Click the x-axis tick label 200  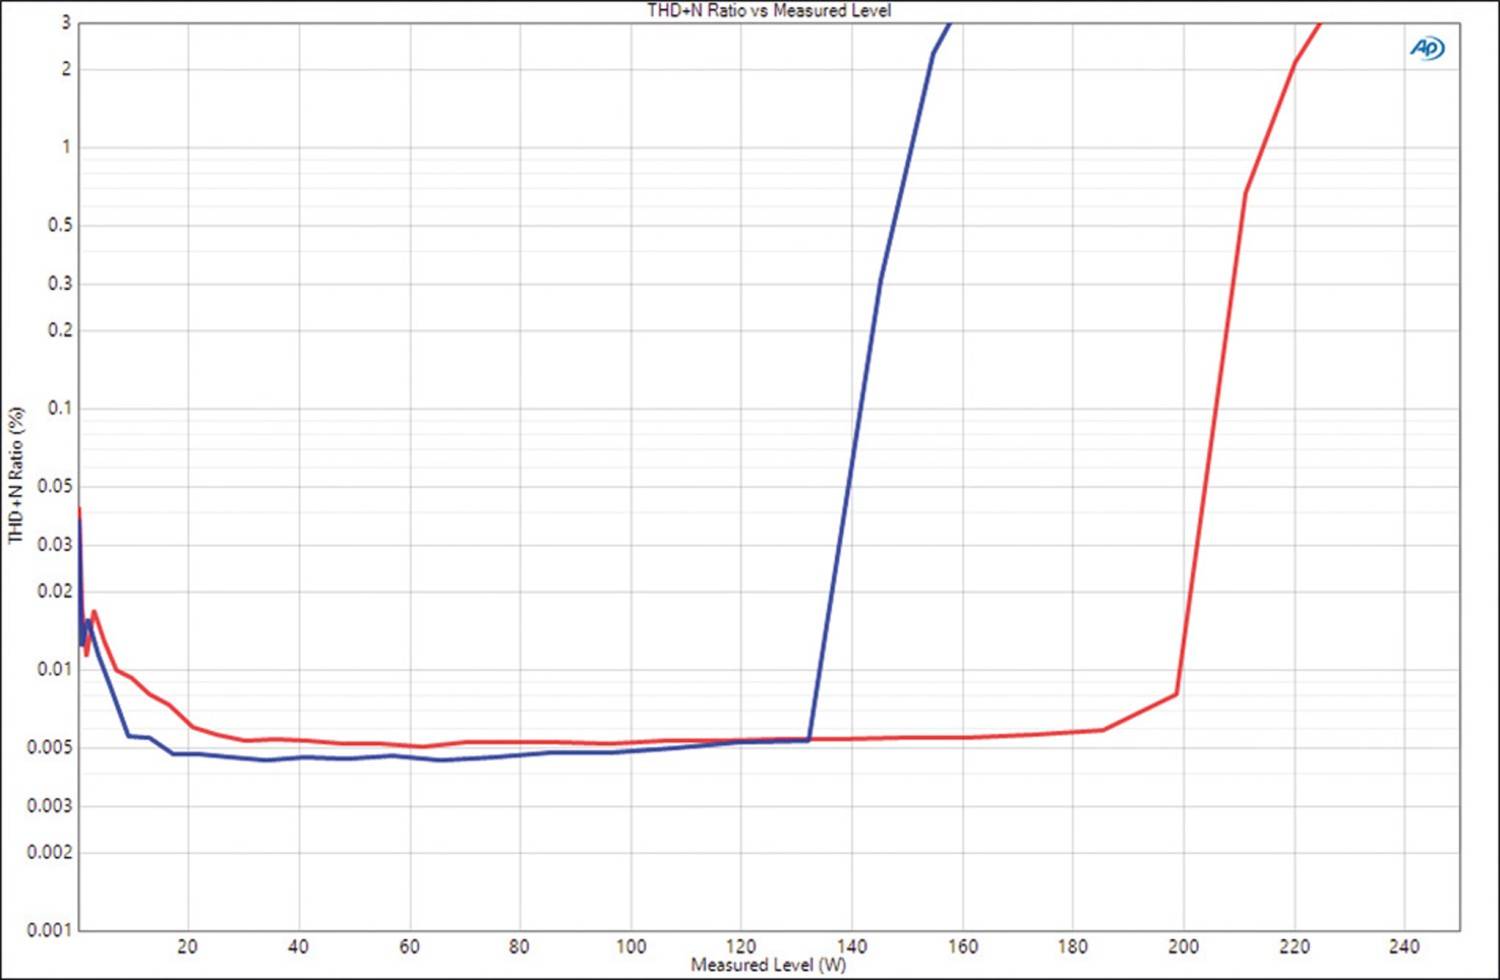pos(1183,946)
